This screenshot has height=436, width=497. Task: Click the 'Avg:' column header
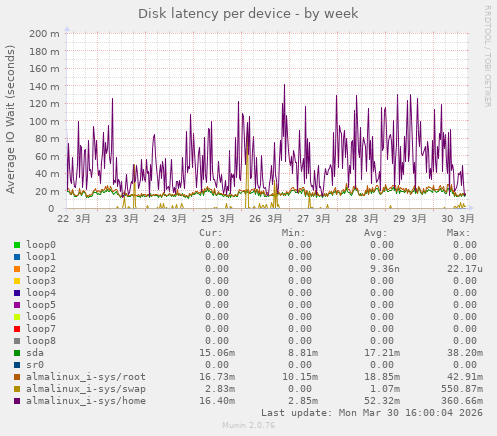coord(376,233)
